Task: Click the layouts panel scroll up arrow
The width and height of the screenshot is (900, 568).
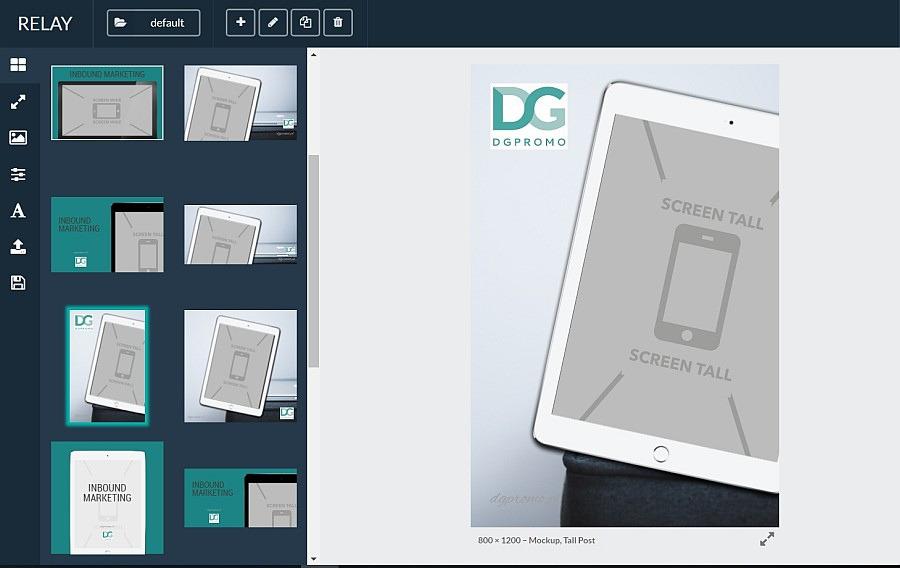Action: pyautogui.click(x=313, y=55)
